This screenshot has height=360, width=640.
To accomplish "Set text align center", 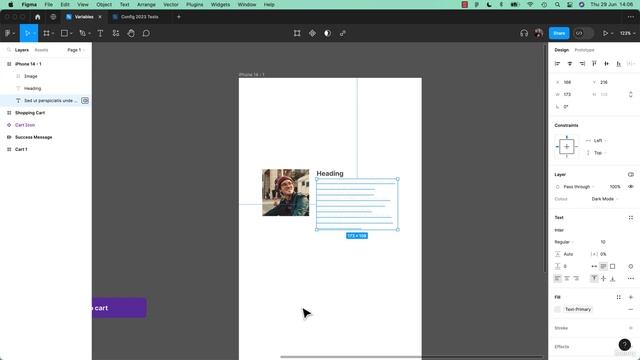I will 567,278.
